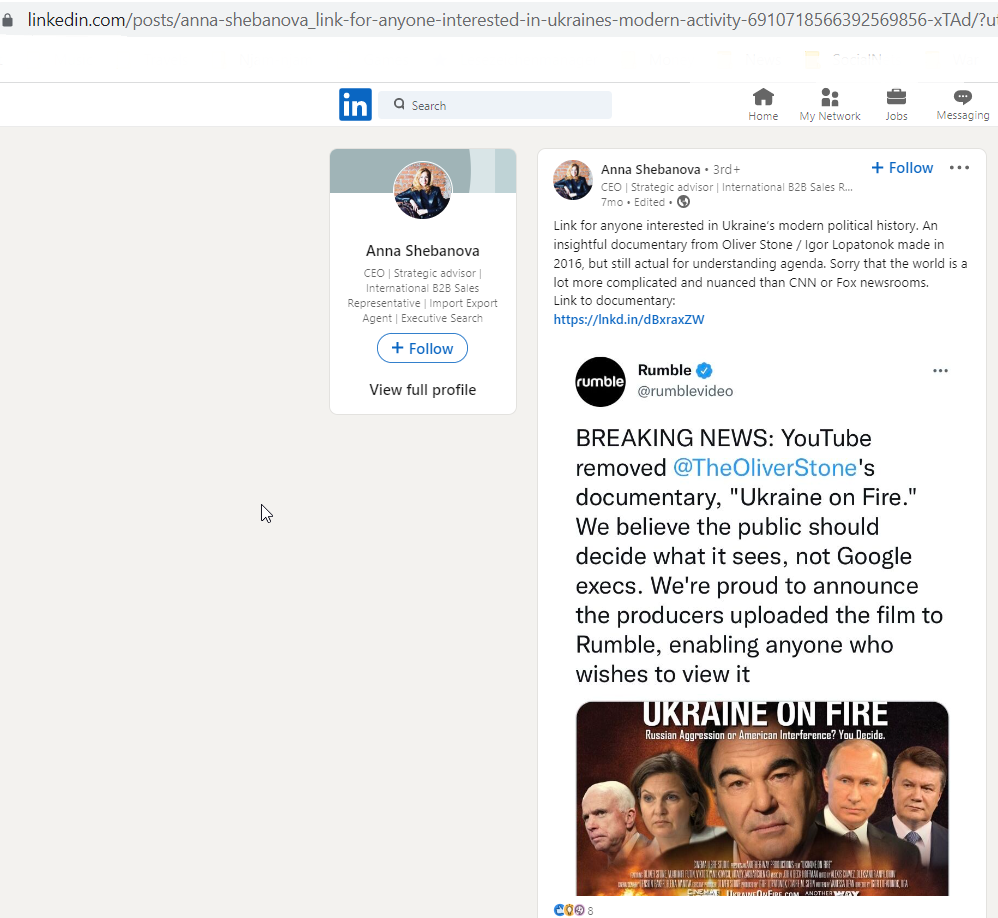
Task: Click the reactions count 8
Action: 590,911
